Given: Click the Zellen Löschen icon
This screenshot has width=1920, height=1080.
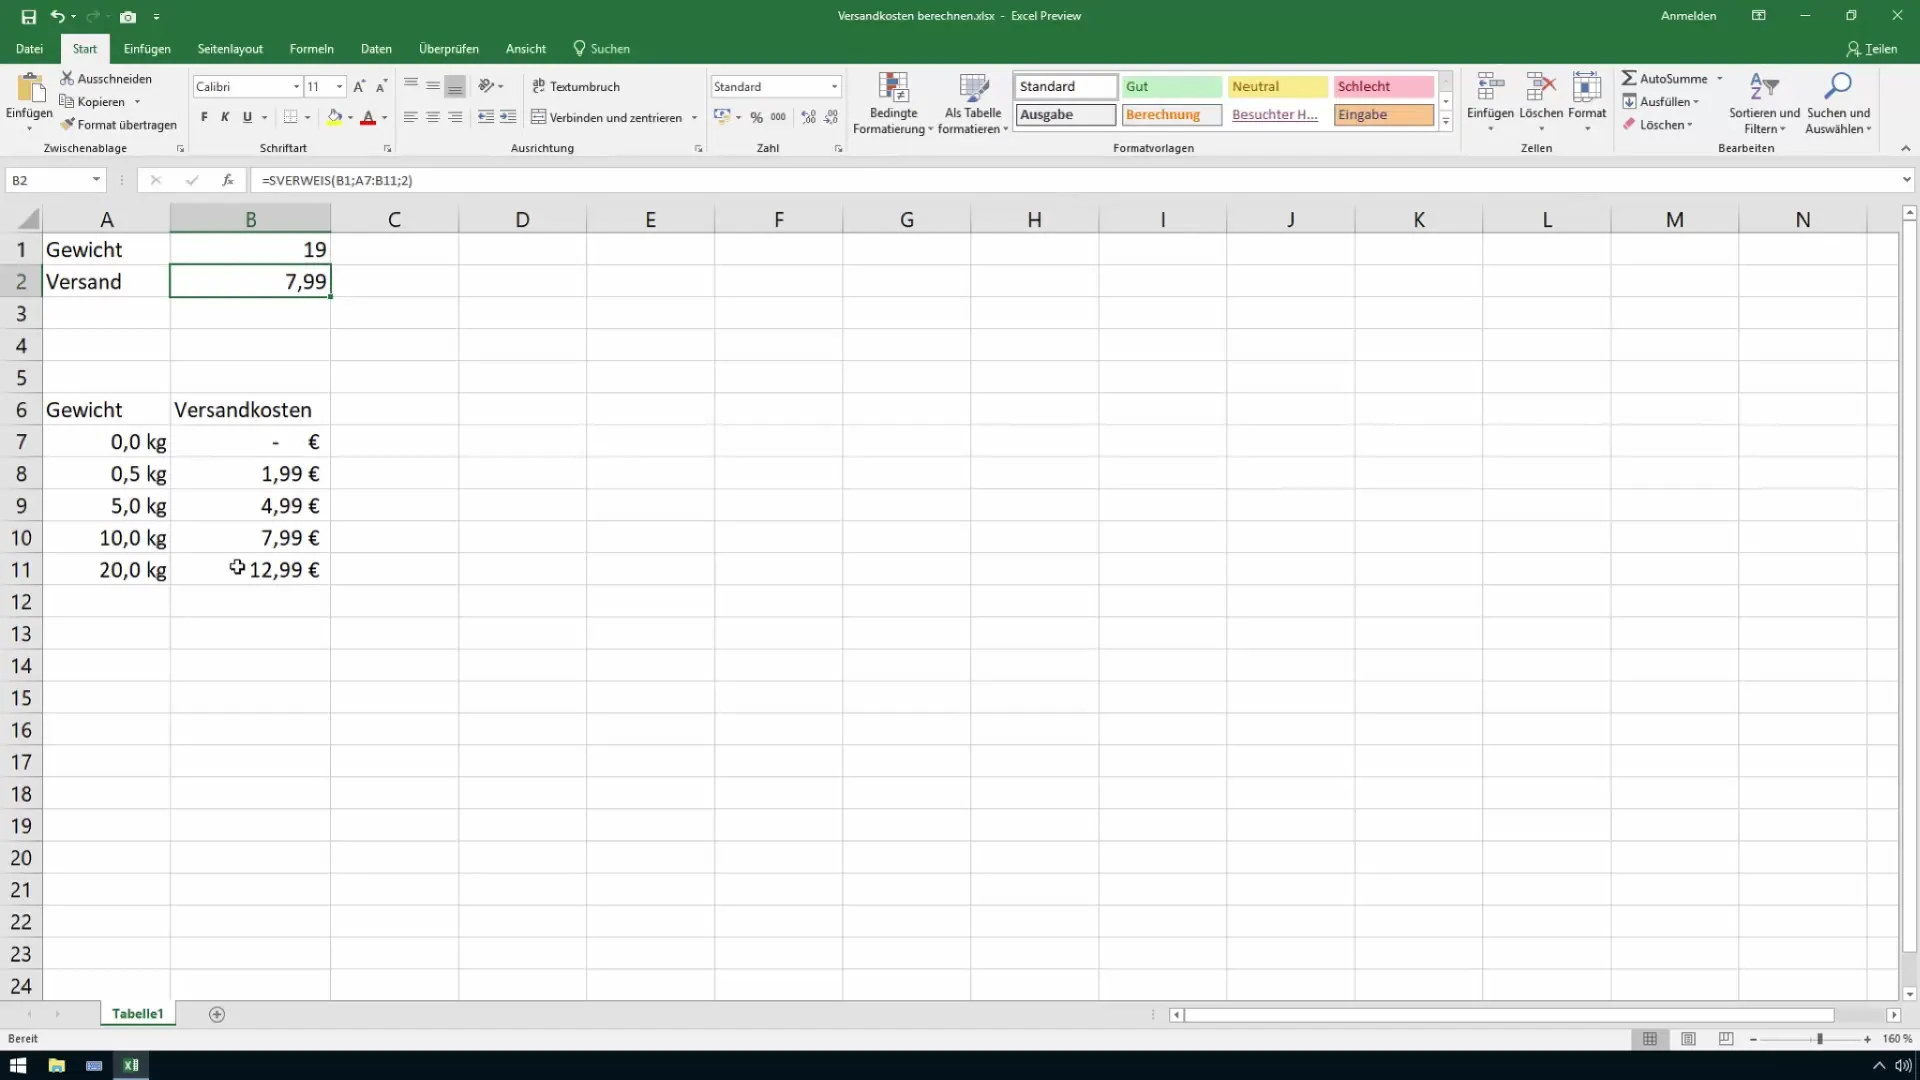Looking at the screenshot, I should (1541, 88).
